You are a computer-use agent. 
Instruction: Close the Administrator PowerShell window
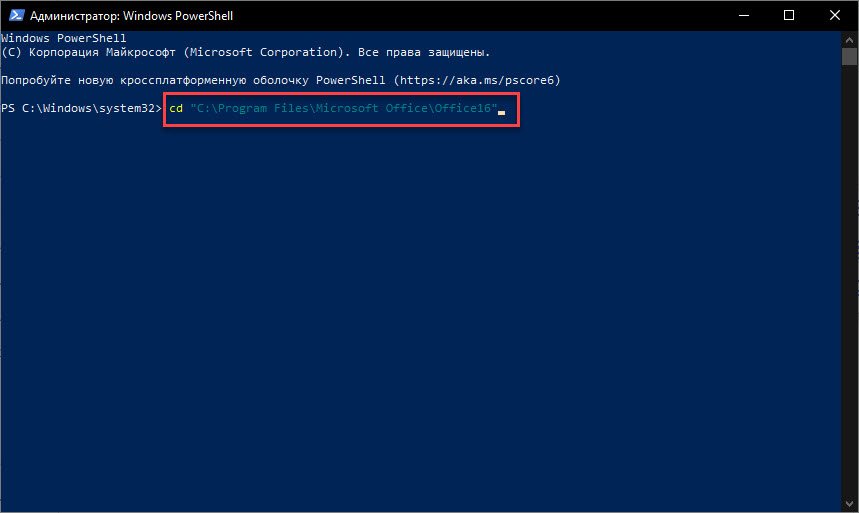click(835, 15)
